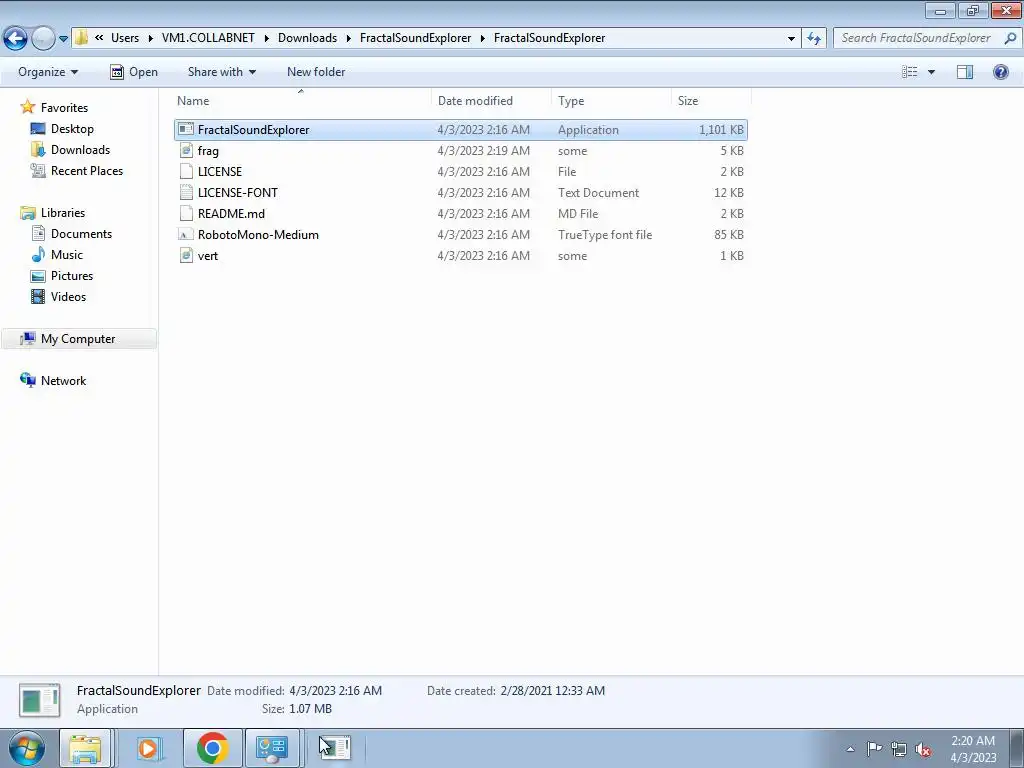Click the 1,101 KB size cell
Viewport: 1024px width, 768px height.
point(721,129)
